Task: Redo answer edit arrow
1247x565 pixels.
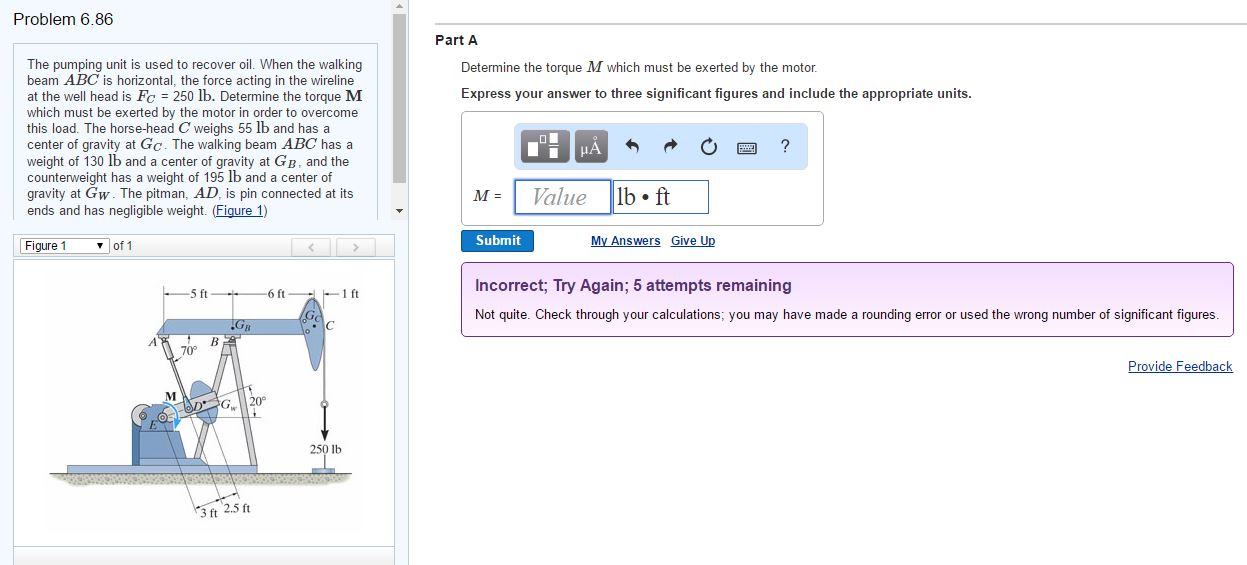Action: (x=670, y=147)
